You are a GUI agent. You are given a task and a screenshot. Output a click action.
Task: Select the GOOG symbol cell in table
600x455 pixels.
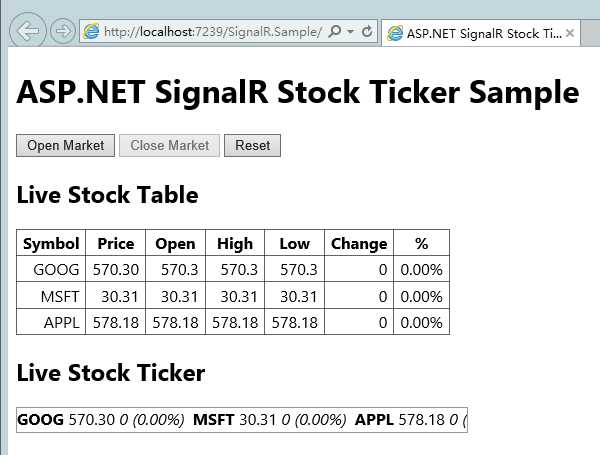tap(51, 269)
